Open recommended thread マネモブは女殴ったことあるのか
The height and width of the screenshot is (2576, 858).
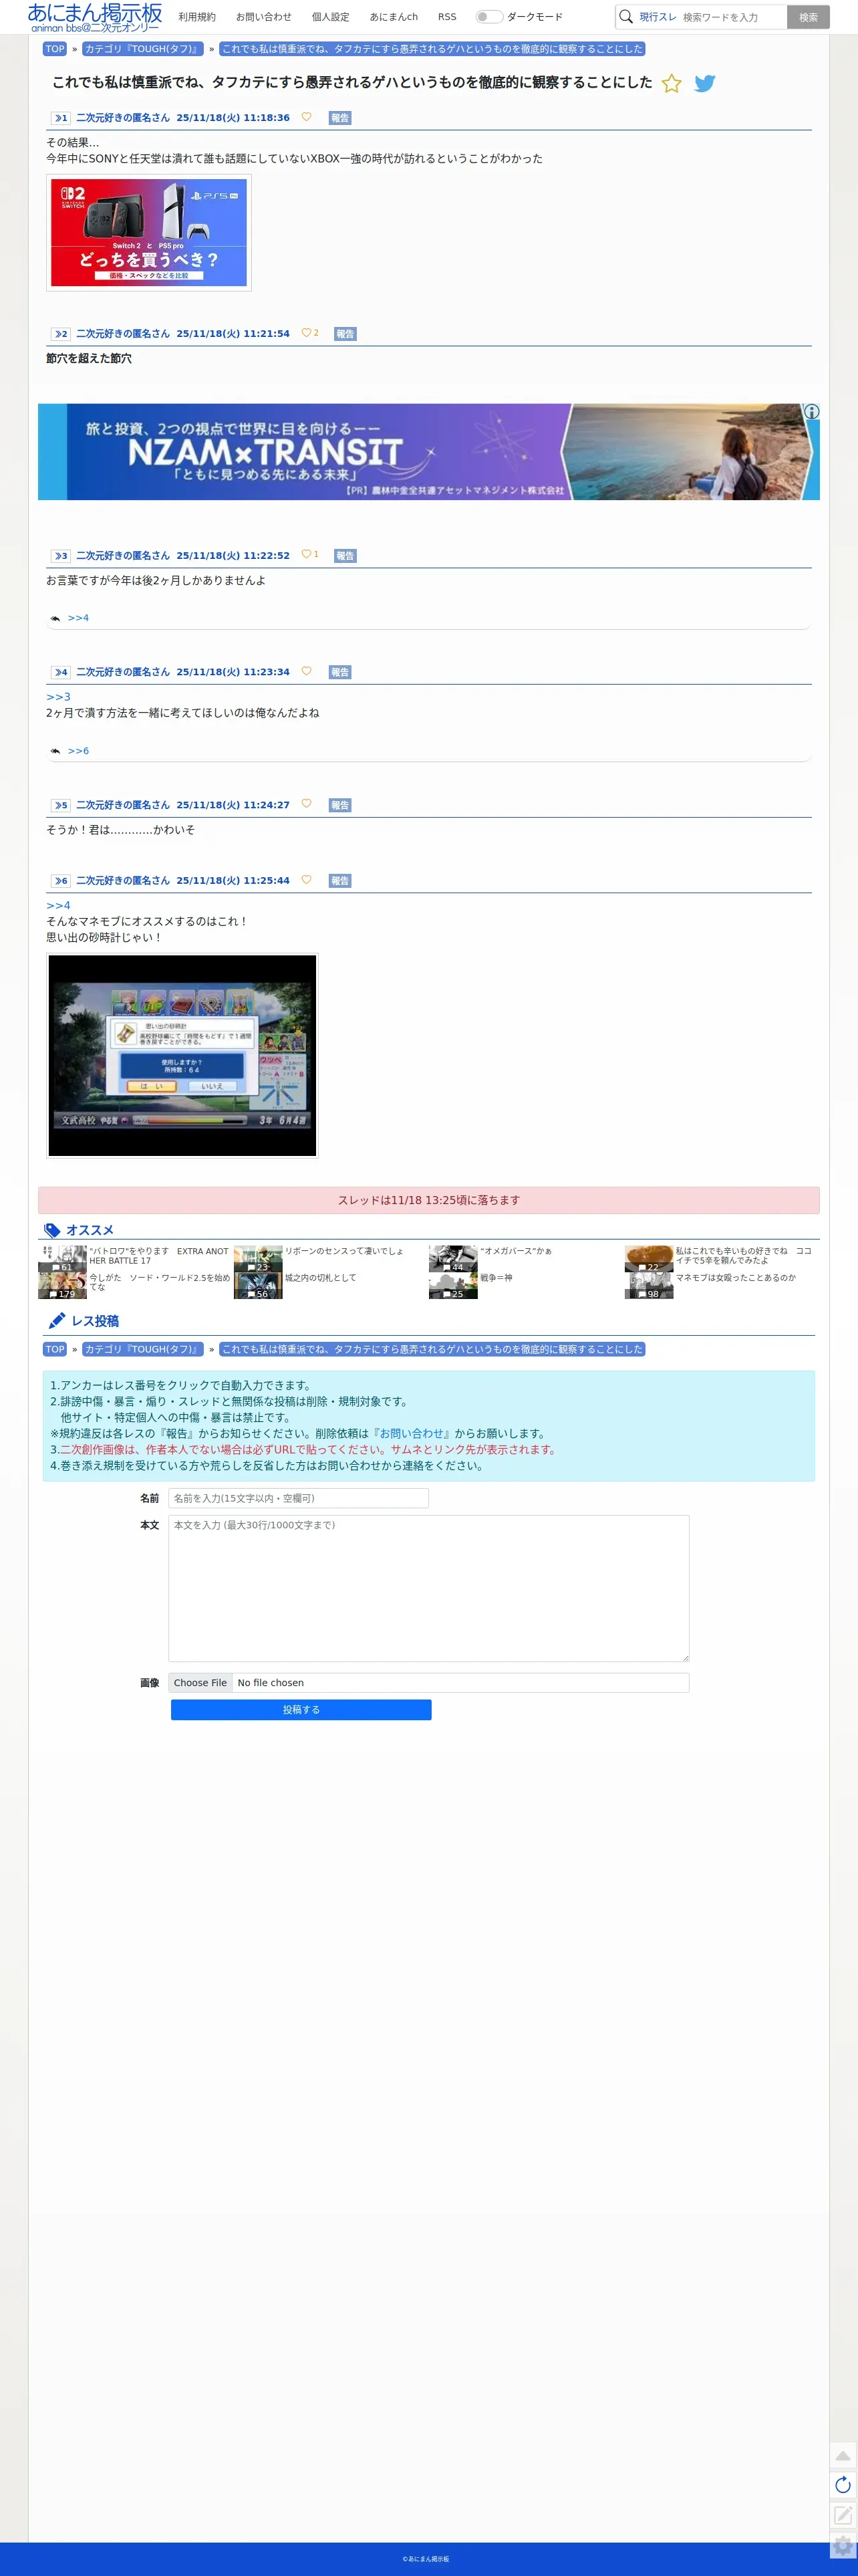[x=735, y=1278]
